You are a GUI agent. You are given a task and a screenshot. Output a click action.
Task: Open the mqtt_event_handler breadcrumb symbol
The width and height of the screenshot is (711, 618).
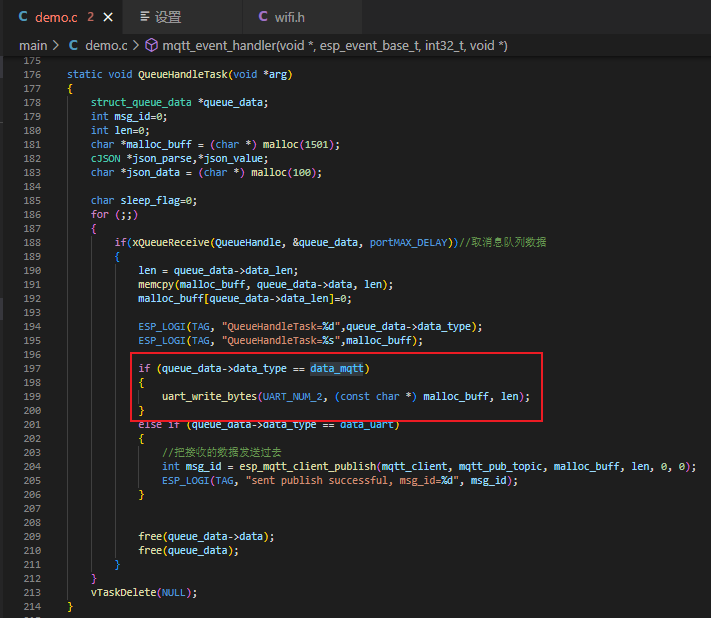pyautogui.click(x=335, y=46)
